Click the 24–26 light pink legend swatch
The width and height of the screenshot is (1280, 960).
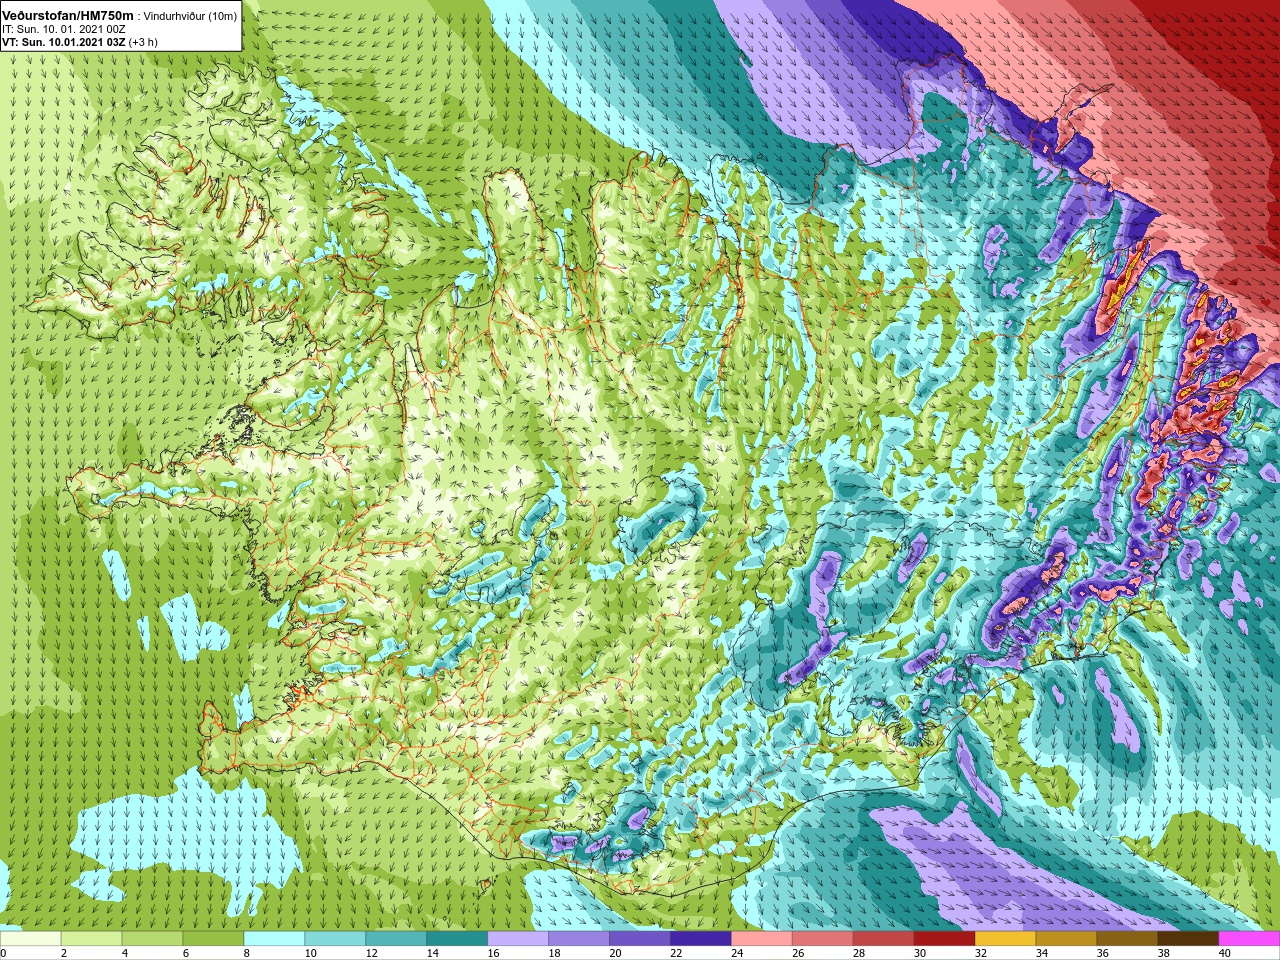coord(763,939)
